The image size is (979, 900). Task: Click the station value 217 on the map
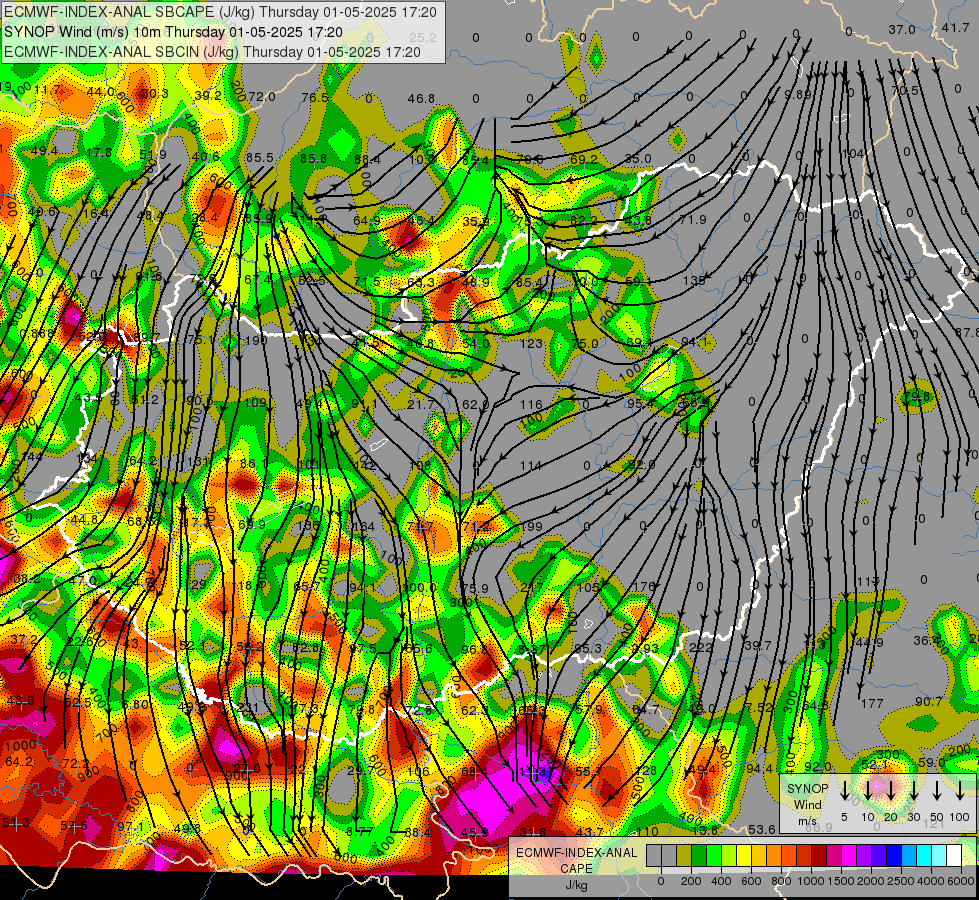[x=531, y=588]
